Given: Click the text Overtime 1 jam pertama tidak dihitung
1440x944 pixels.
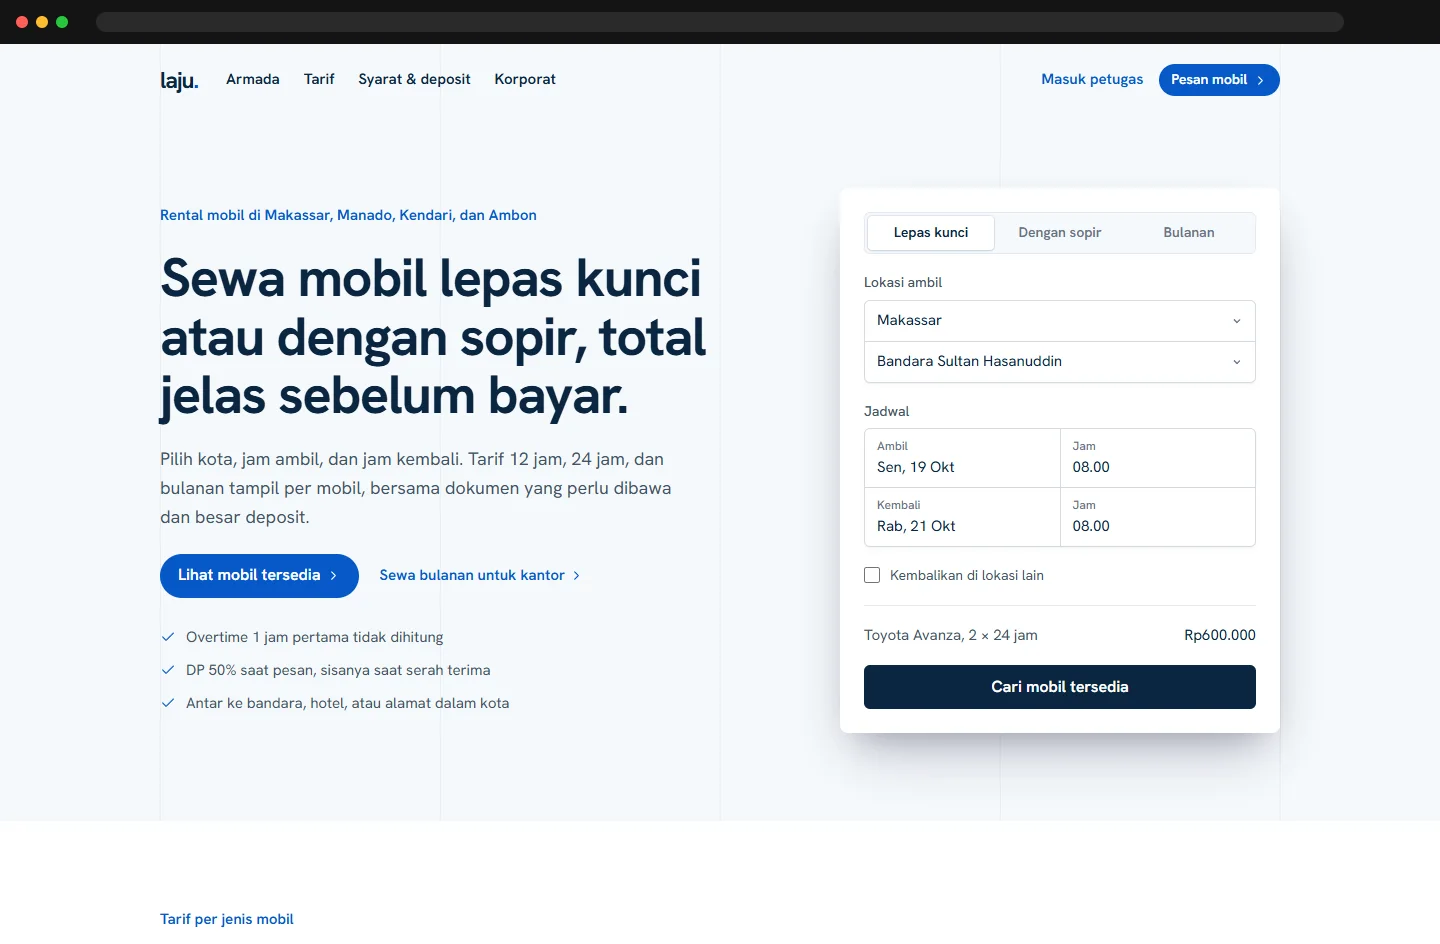Looking at the screenshot, I should pos(314,637).
